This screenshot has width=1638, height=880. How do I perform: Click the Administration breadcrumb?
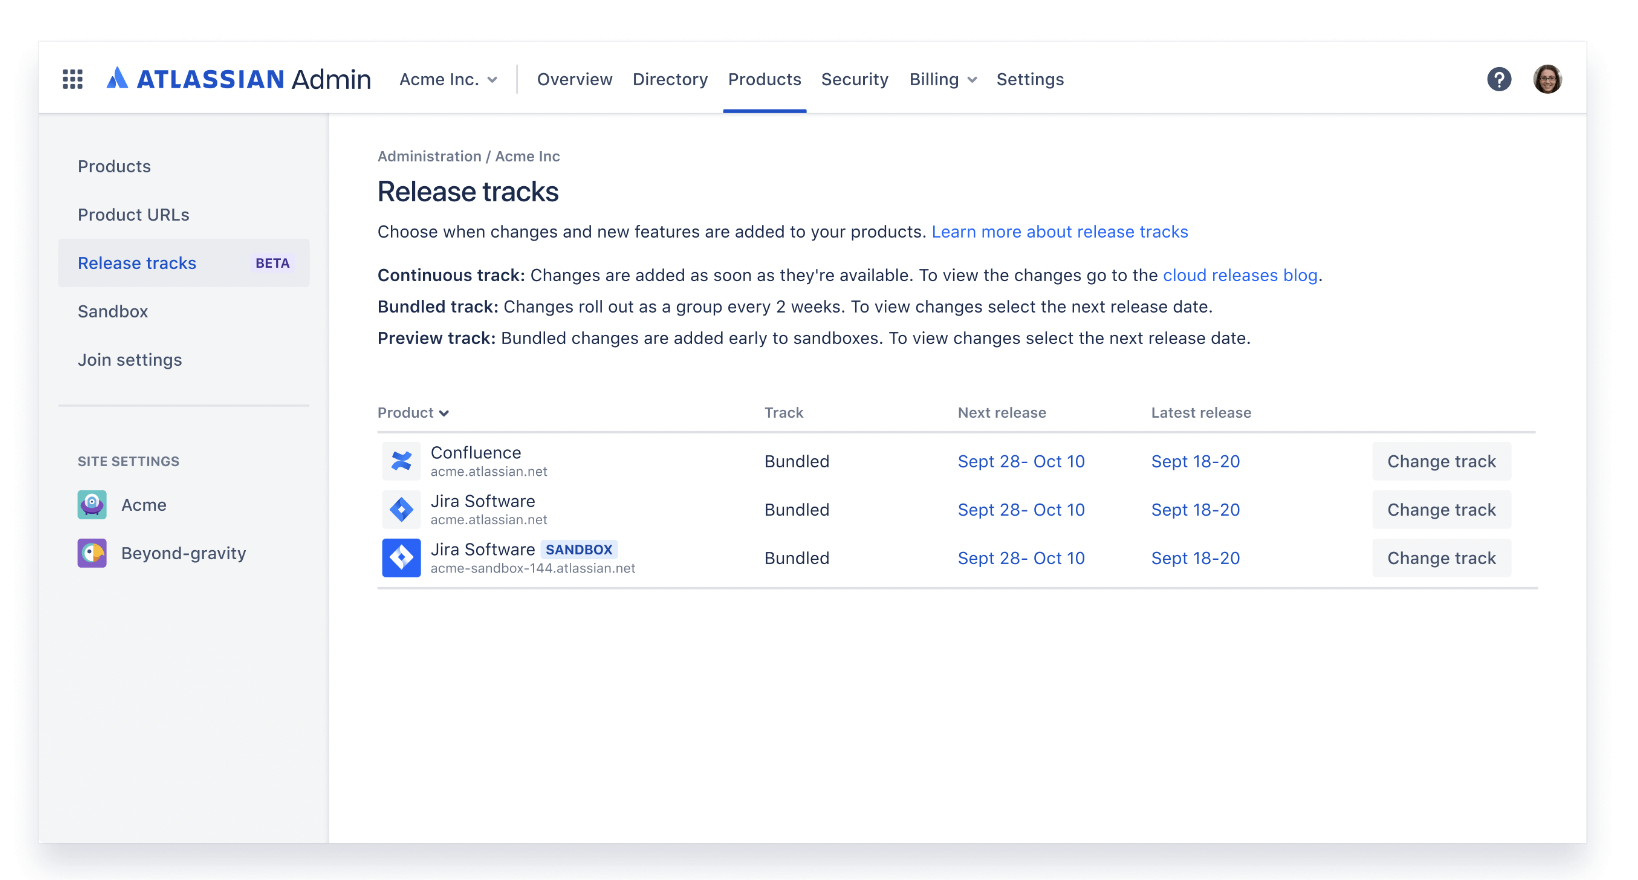click(429, 156)
